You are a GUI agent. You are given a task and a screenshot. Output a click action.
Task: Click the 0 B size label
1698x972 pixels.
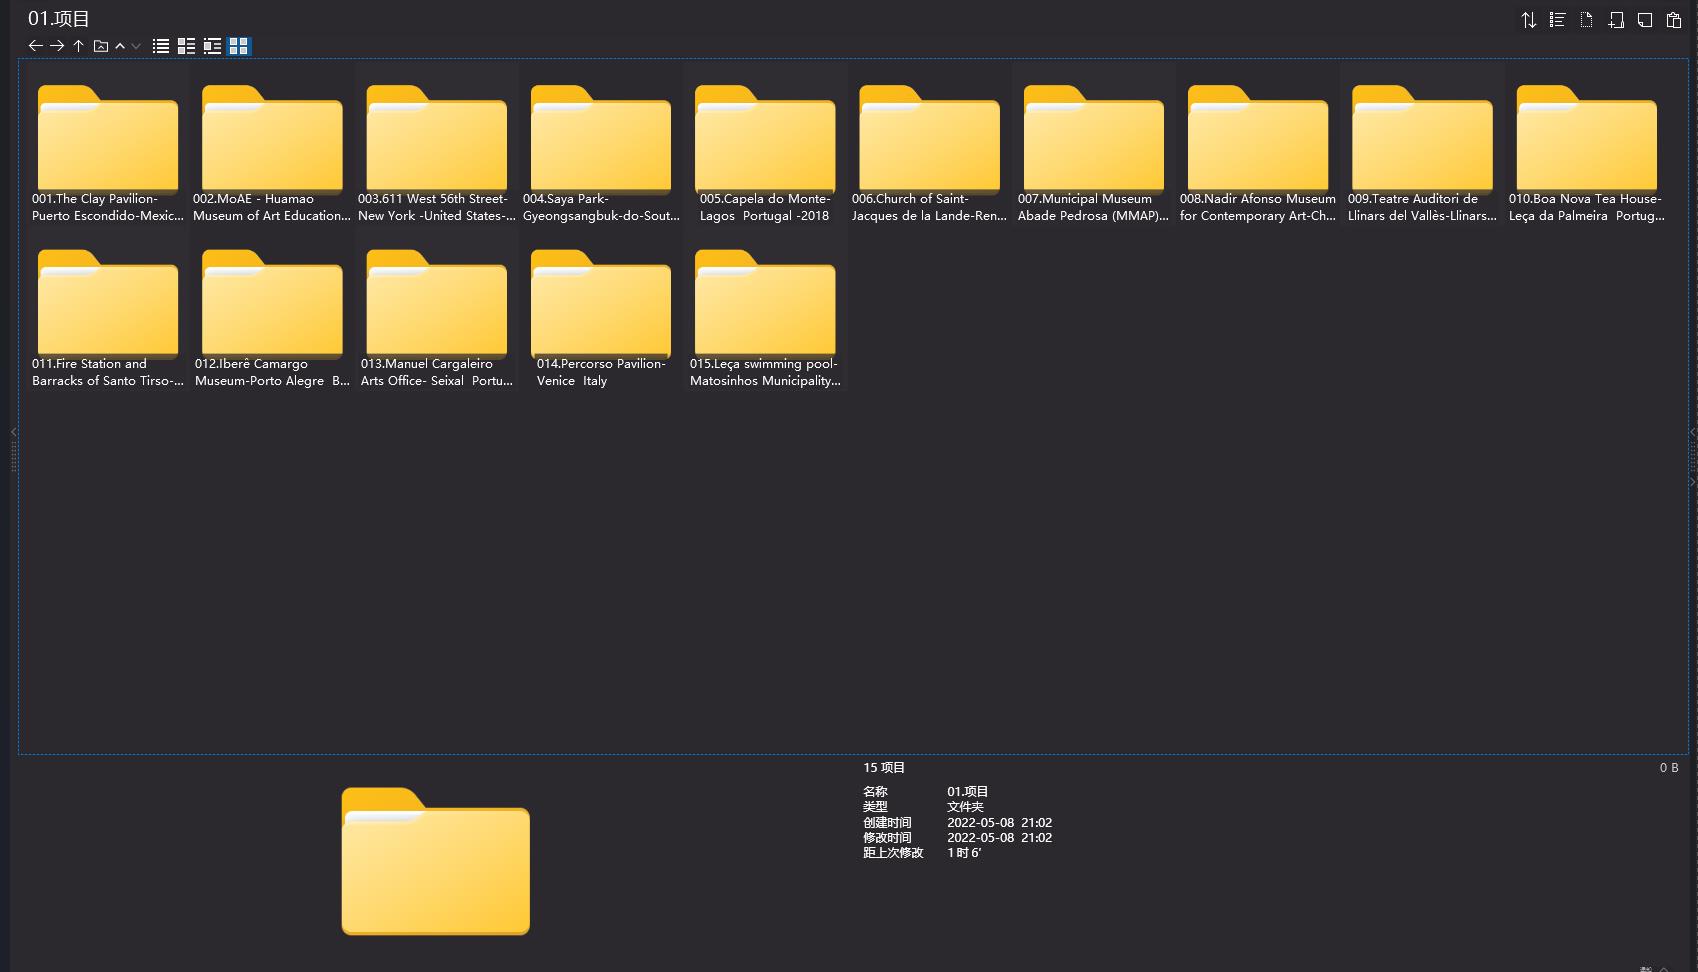click(x=1669, y=768)
